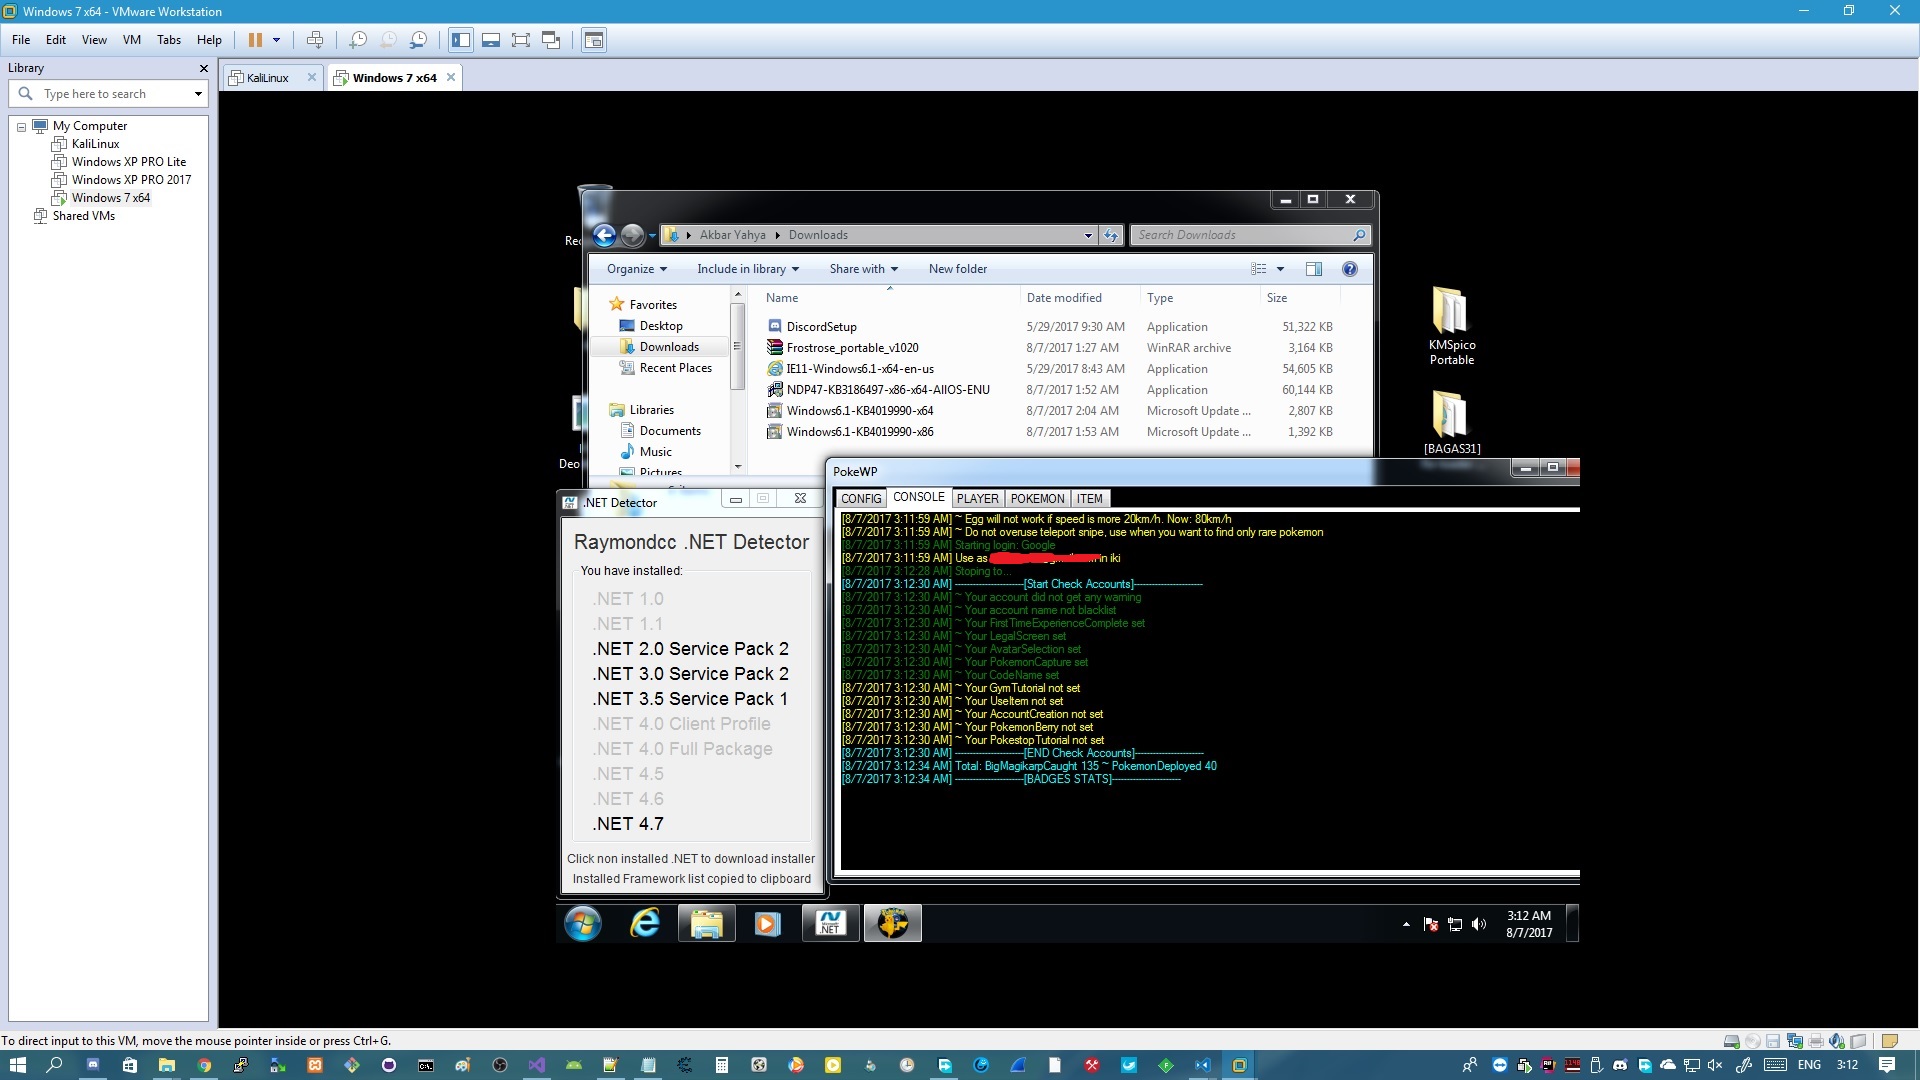Select Windows XP PRO 2017 in library
Viewport: 1920px width, 1080px height.
(x=131, y=180)
